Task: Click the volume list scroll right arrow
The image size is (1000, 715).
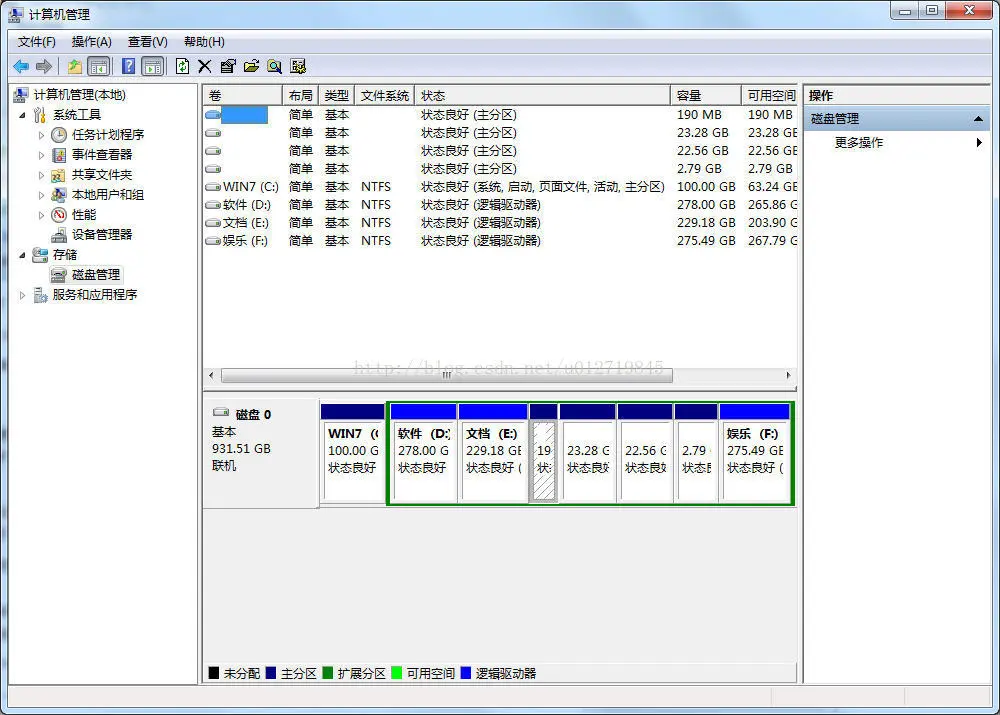Action: coord(788,376)
